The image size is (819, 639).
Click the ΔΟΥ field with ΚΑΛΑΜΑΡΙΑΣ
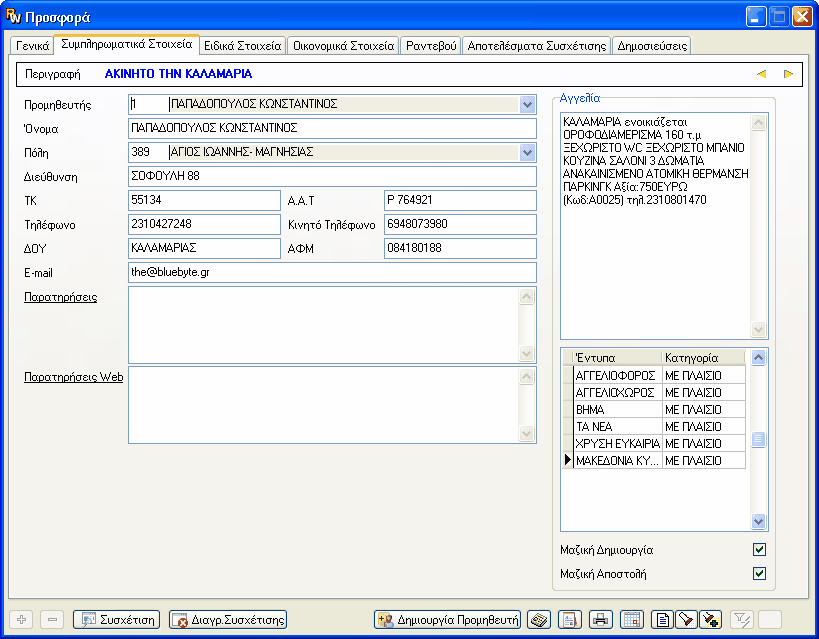[204, 249]
